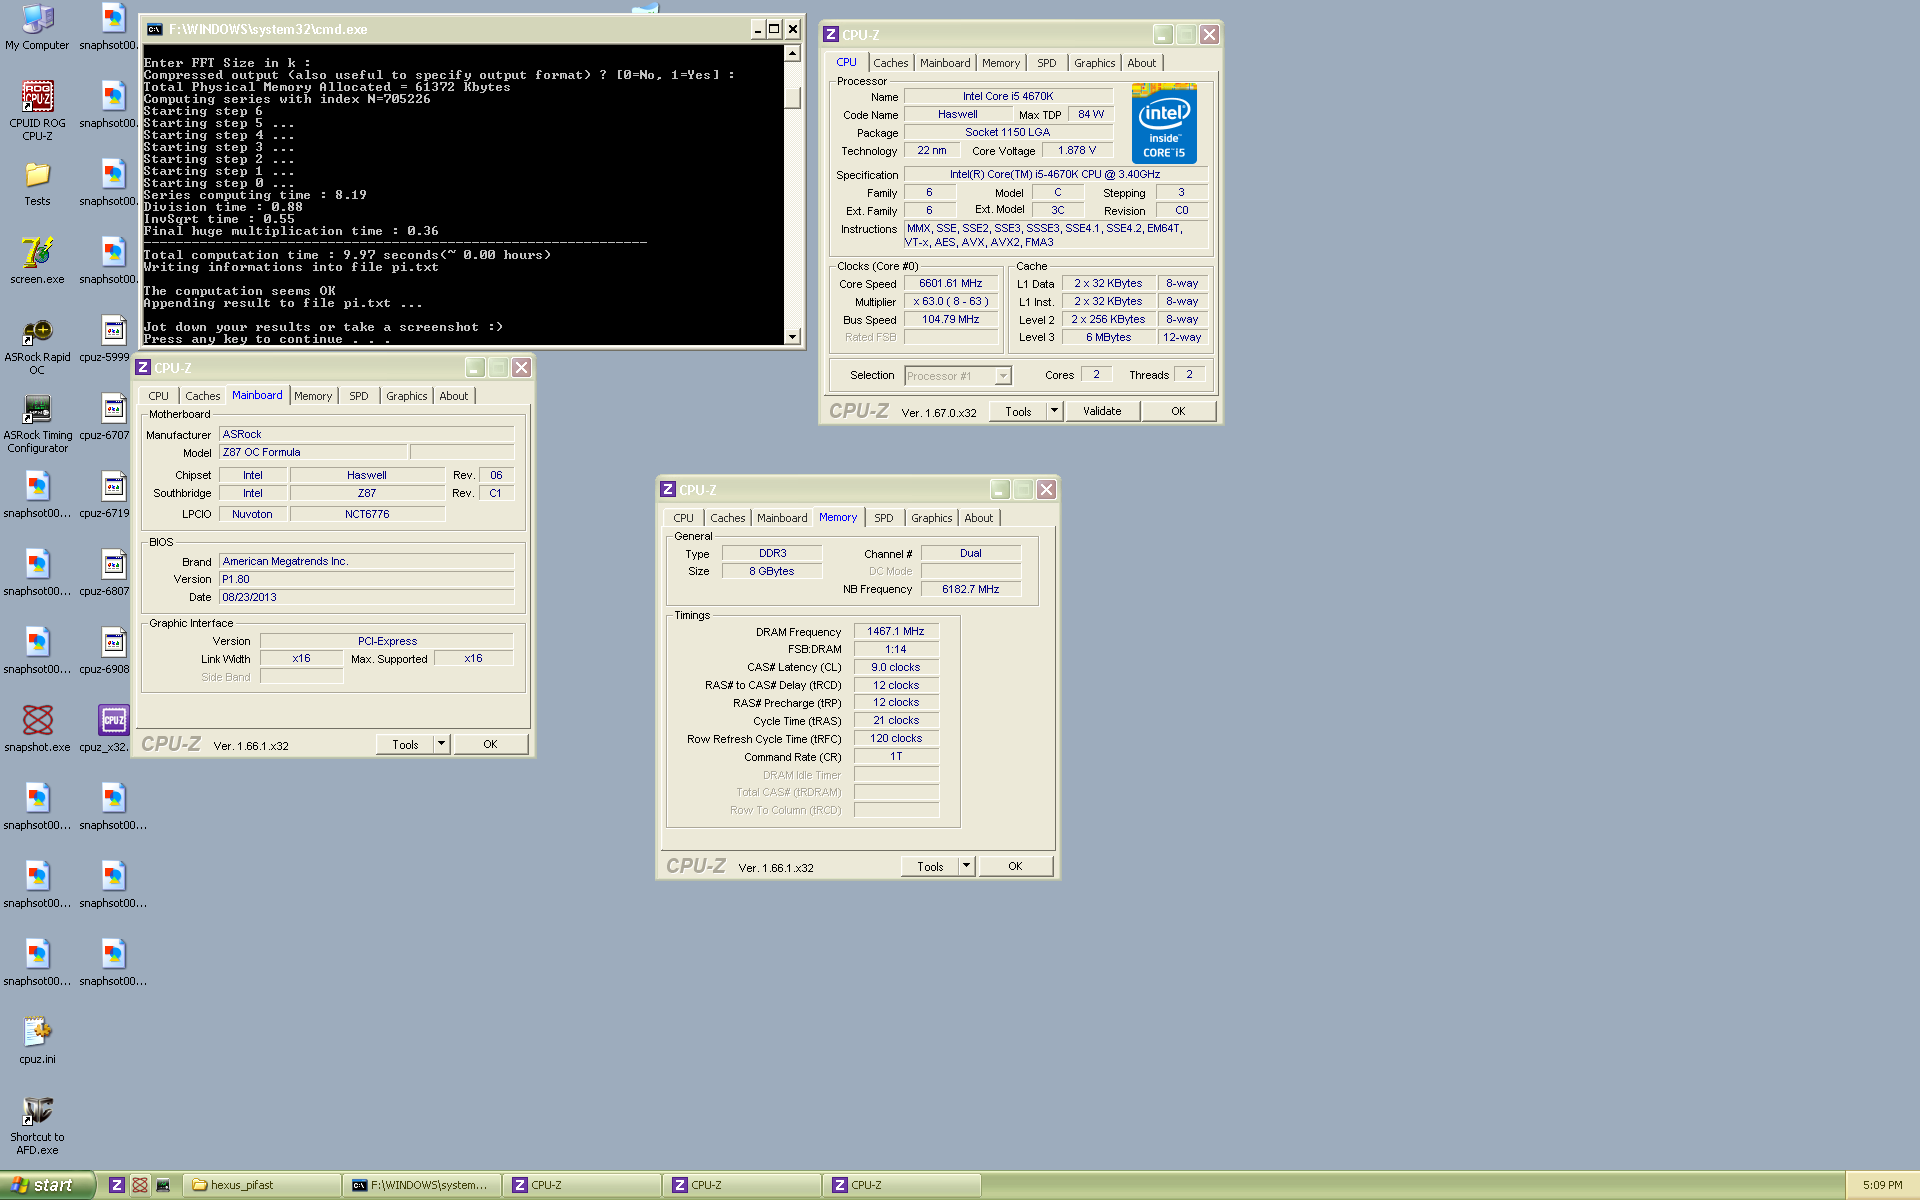Click the system tray clock showing 5:09 PM
Viewport: 1920px width, 1200px height.
tap(1882, 1185)
